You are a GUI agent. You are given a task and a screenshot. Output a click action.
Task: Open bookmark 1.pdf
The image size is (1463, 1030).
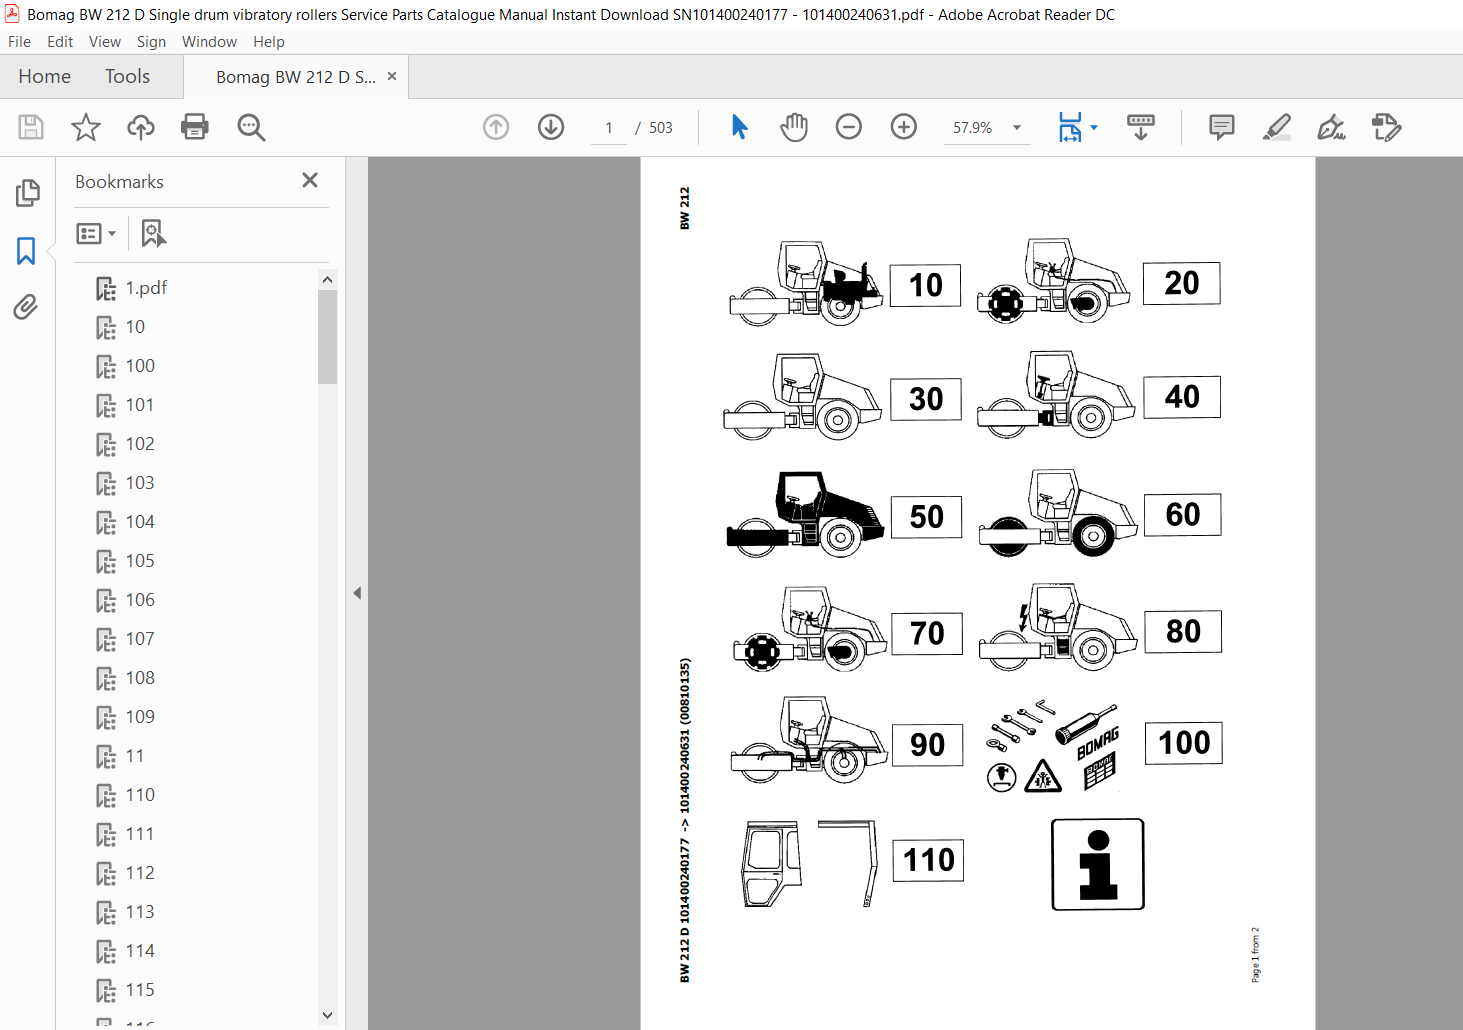pos(146,288)
